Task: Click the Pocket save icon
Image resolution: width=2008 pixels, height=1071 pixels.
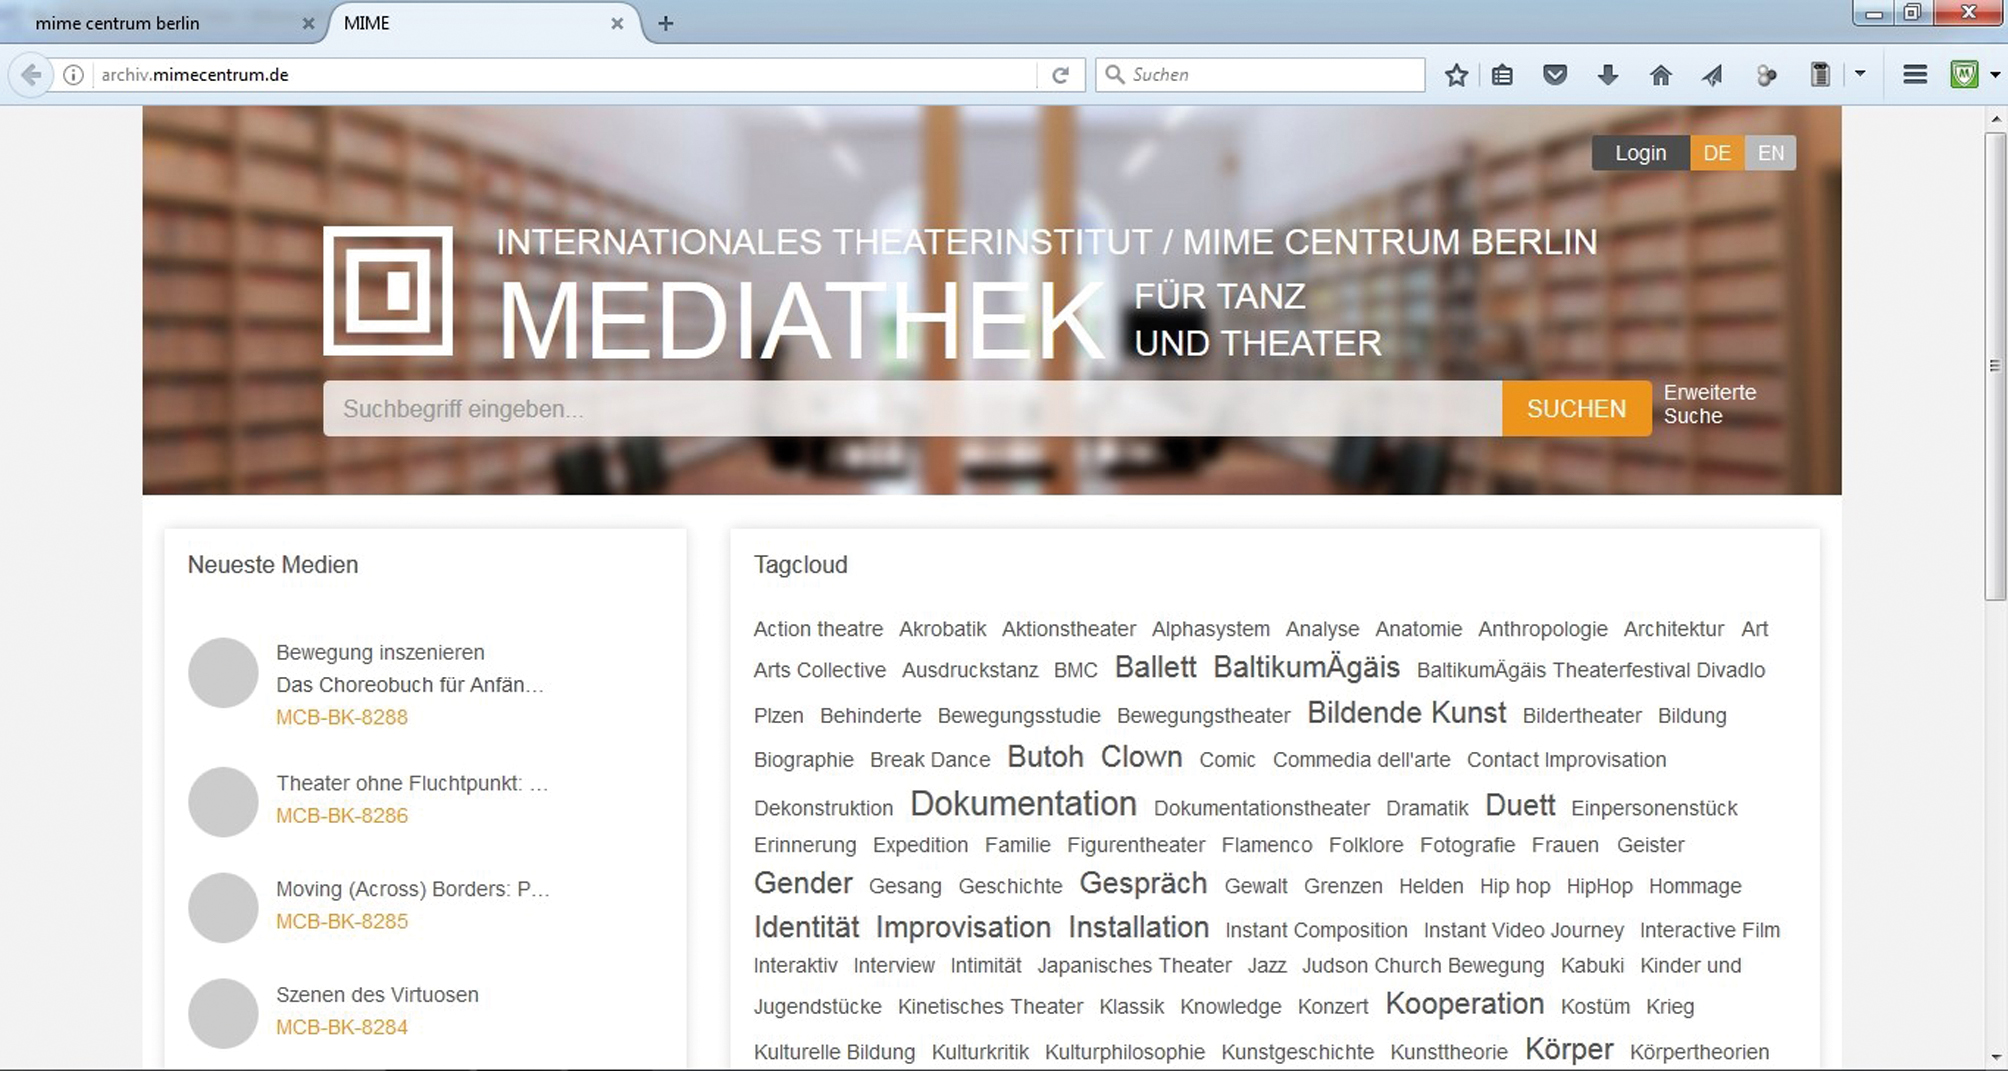Action: pos(1554,75)
